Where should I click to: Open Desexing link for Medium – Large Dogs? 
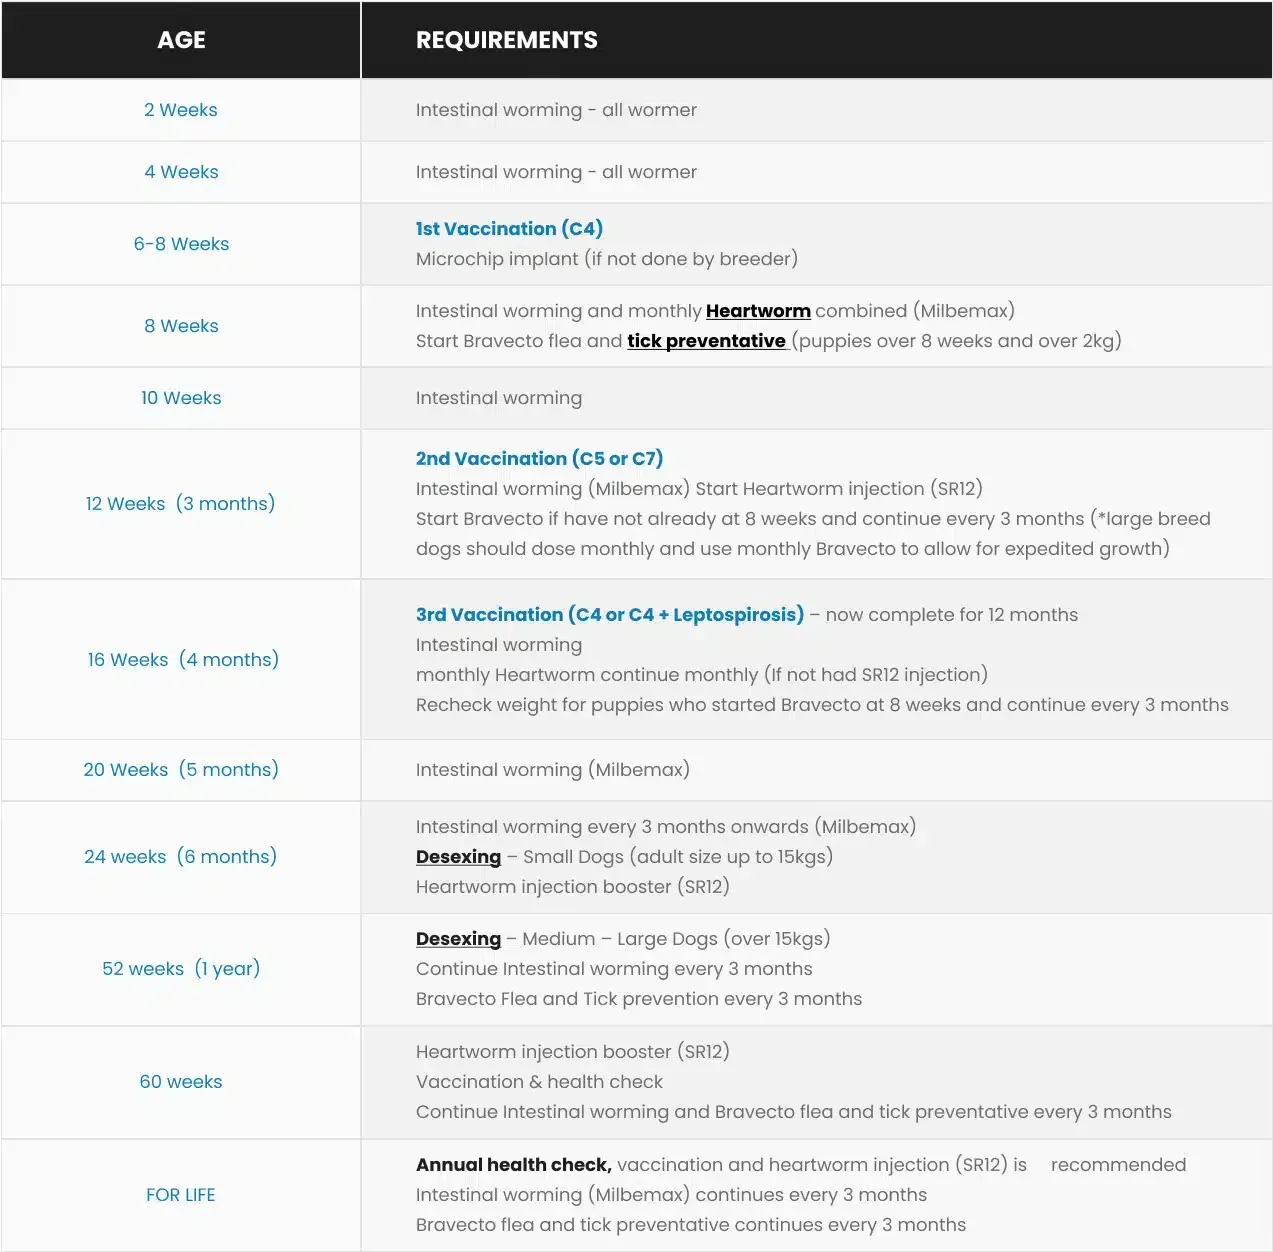point(458,939)
